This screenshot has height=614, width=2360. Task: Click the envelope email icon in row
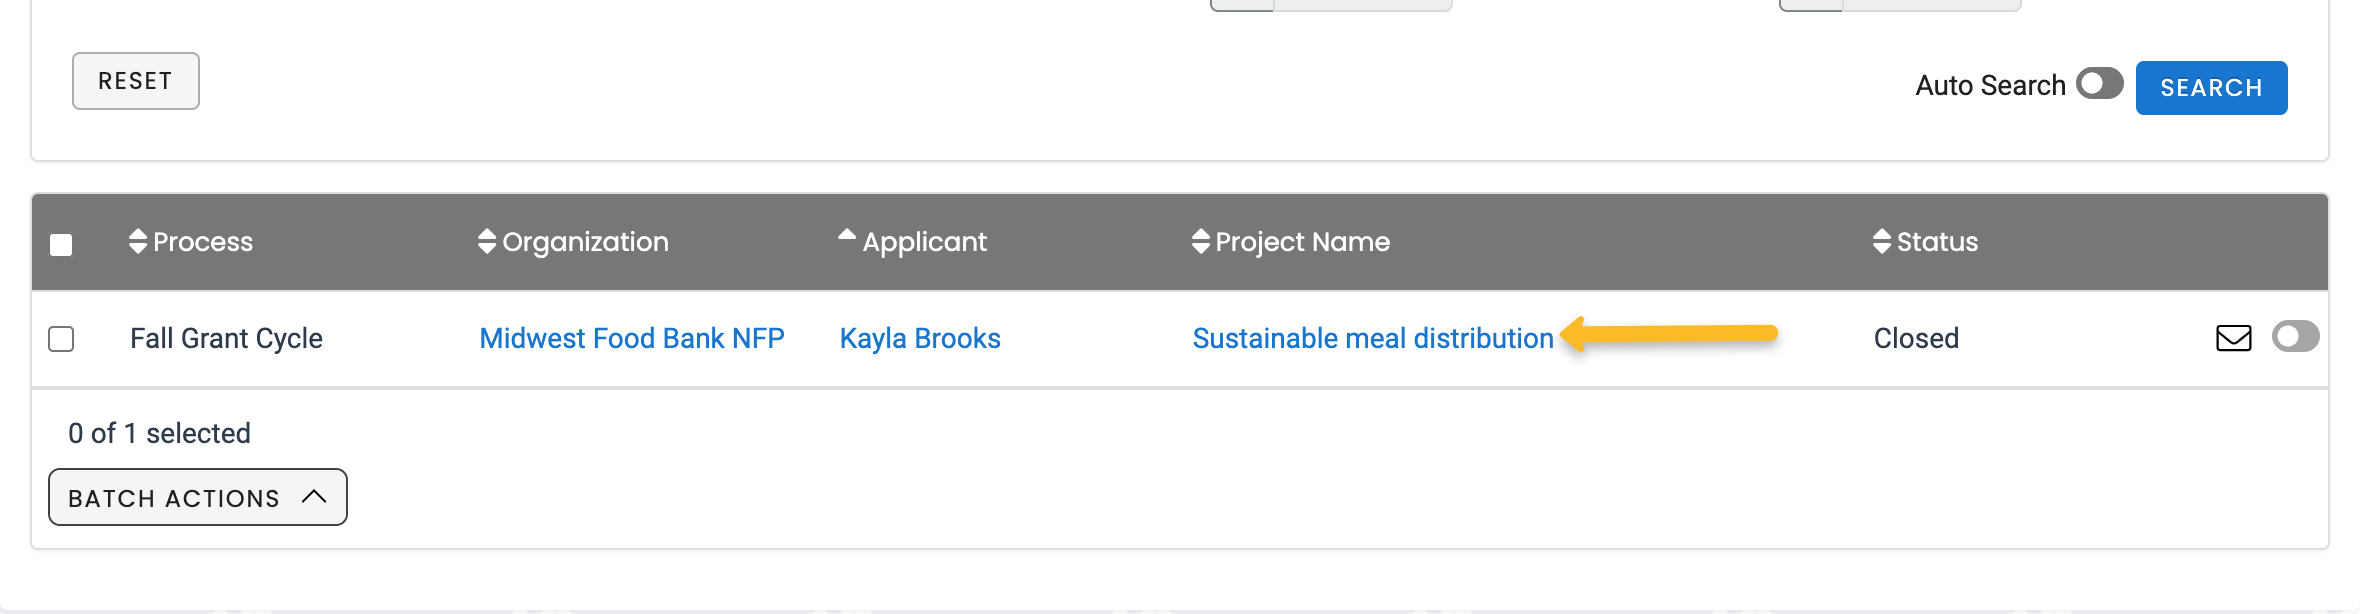coord(2233,338)
